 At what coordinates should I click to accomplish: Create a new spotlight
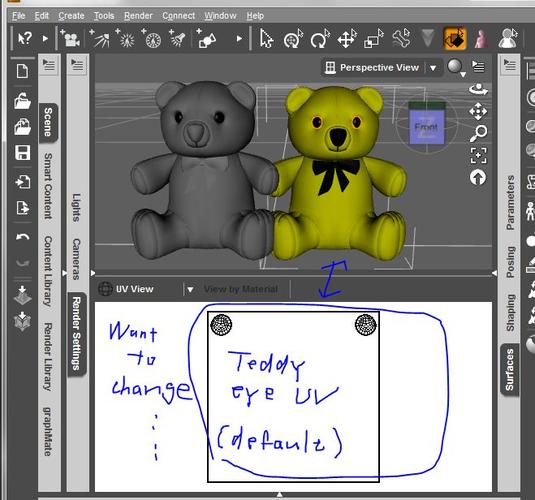[x=177, y=39]
